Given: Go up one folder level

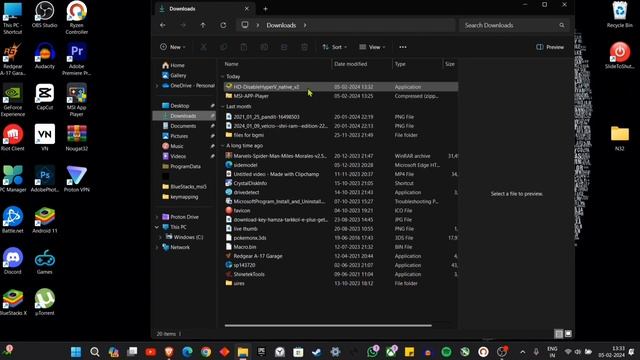Looking at the screenshot, I should (203, 25).
